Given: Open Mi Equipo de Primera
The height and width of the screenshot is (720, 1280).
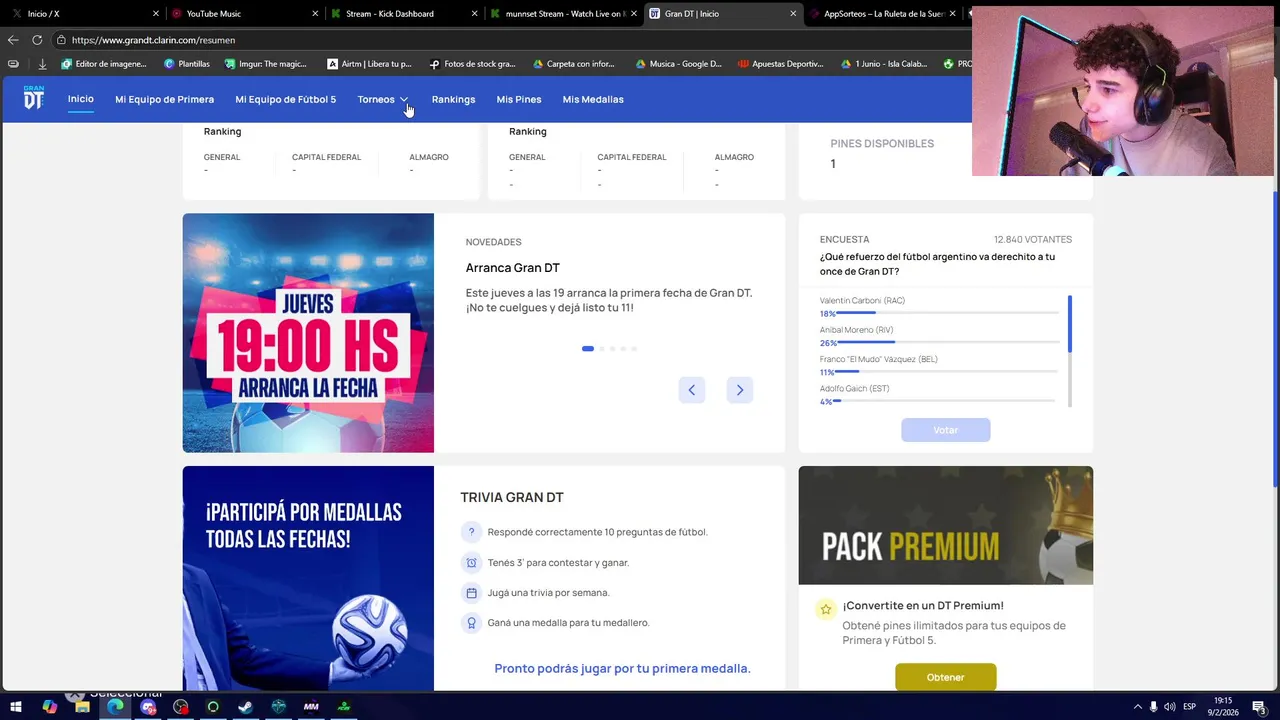Looking at the screenshot, I should (164, 99).
